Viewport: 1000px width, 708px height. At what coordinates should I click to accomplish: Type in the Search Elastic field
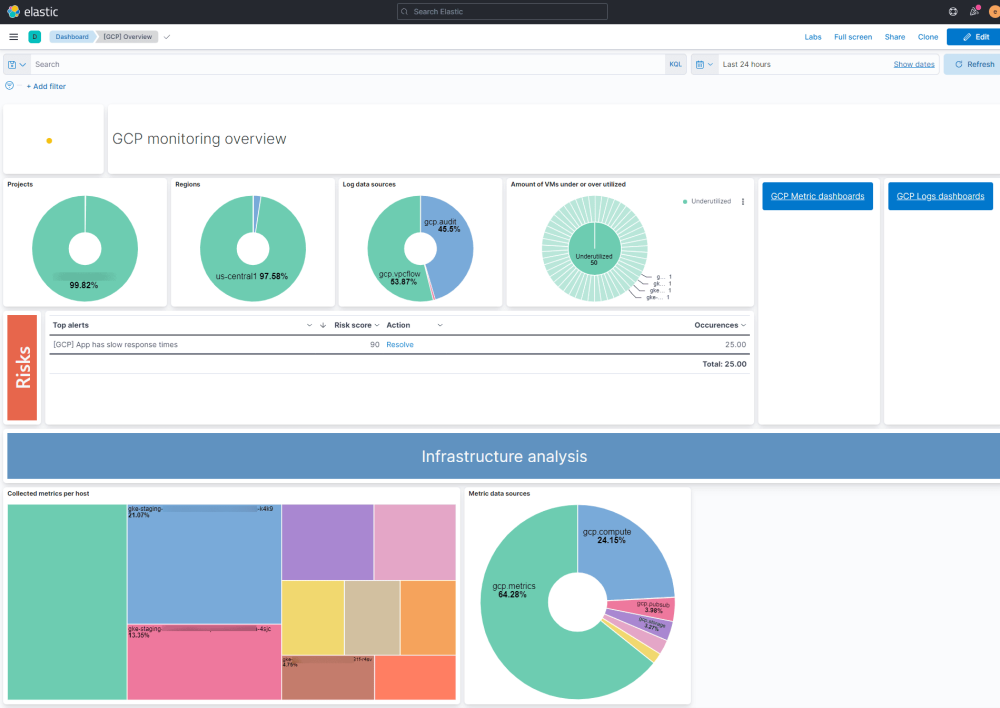click(500, 11)
